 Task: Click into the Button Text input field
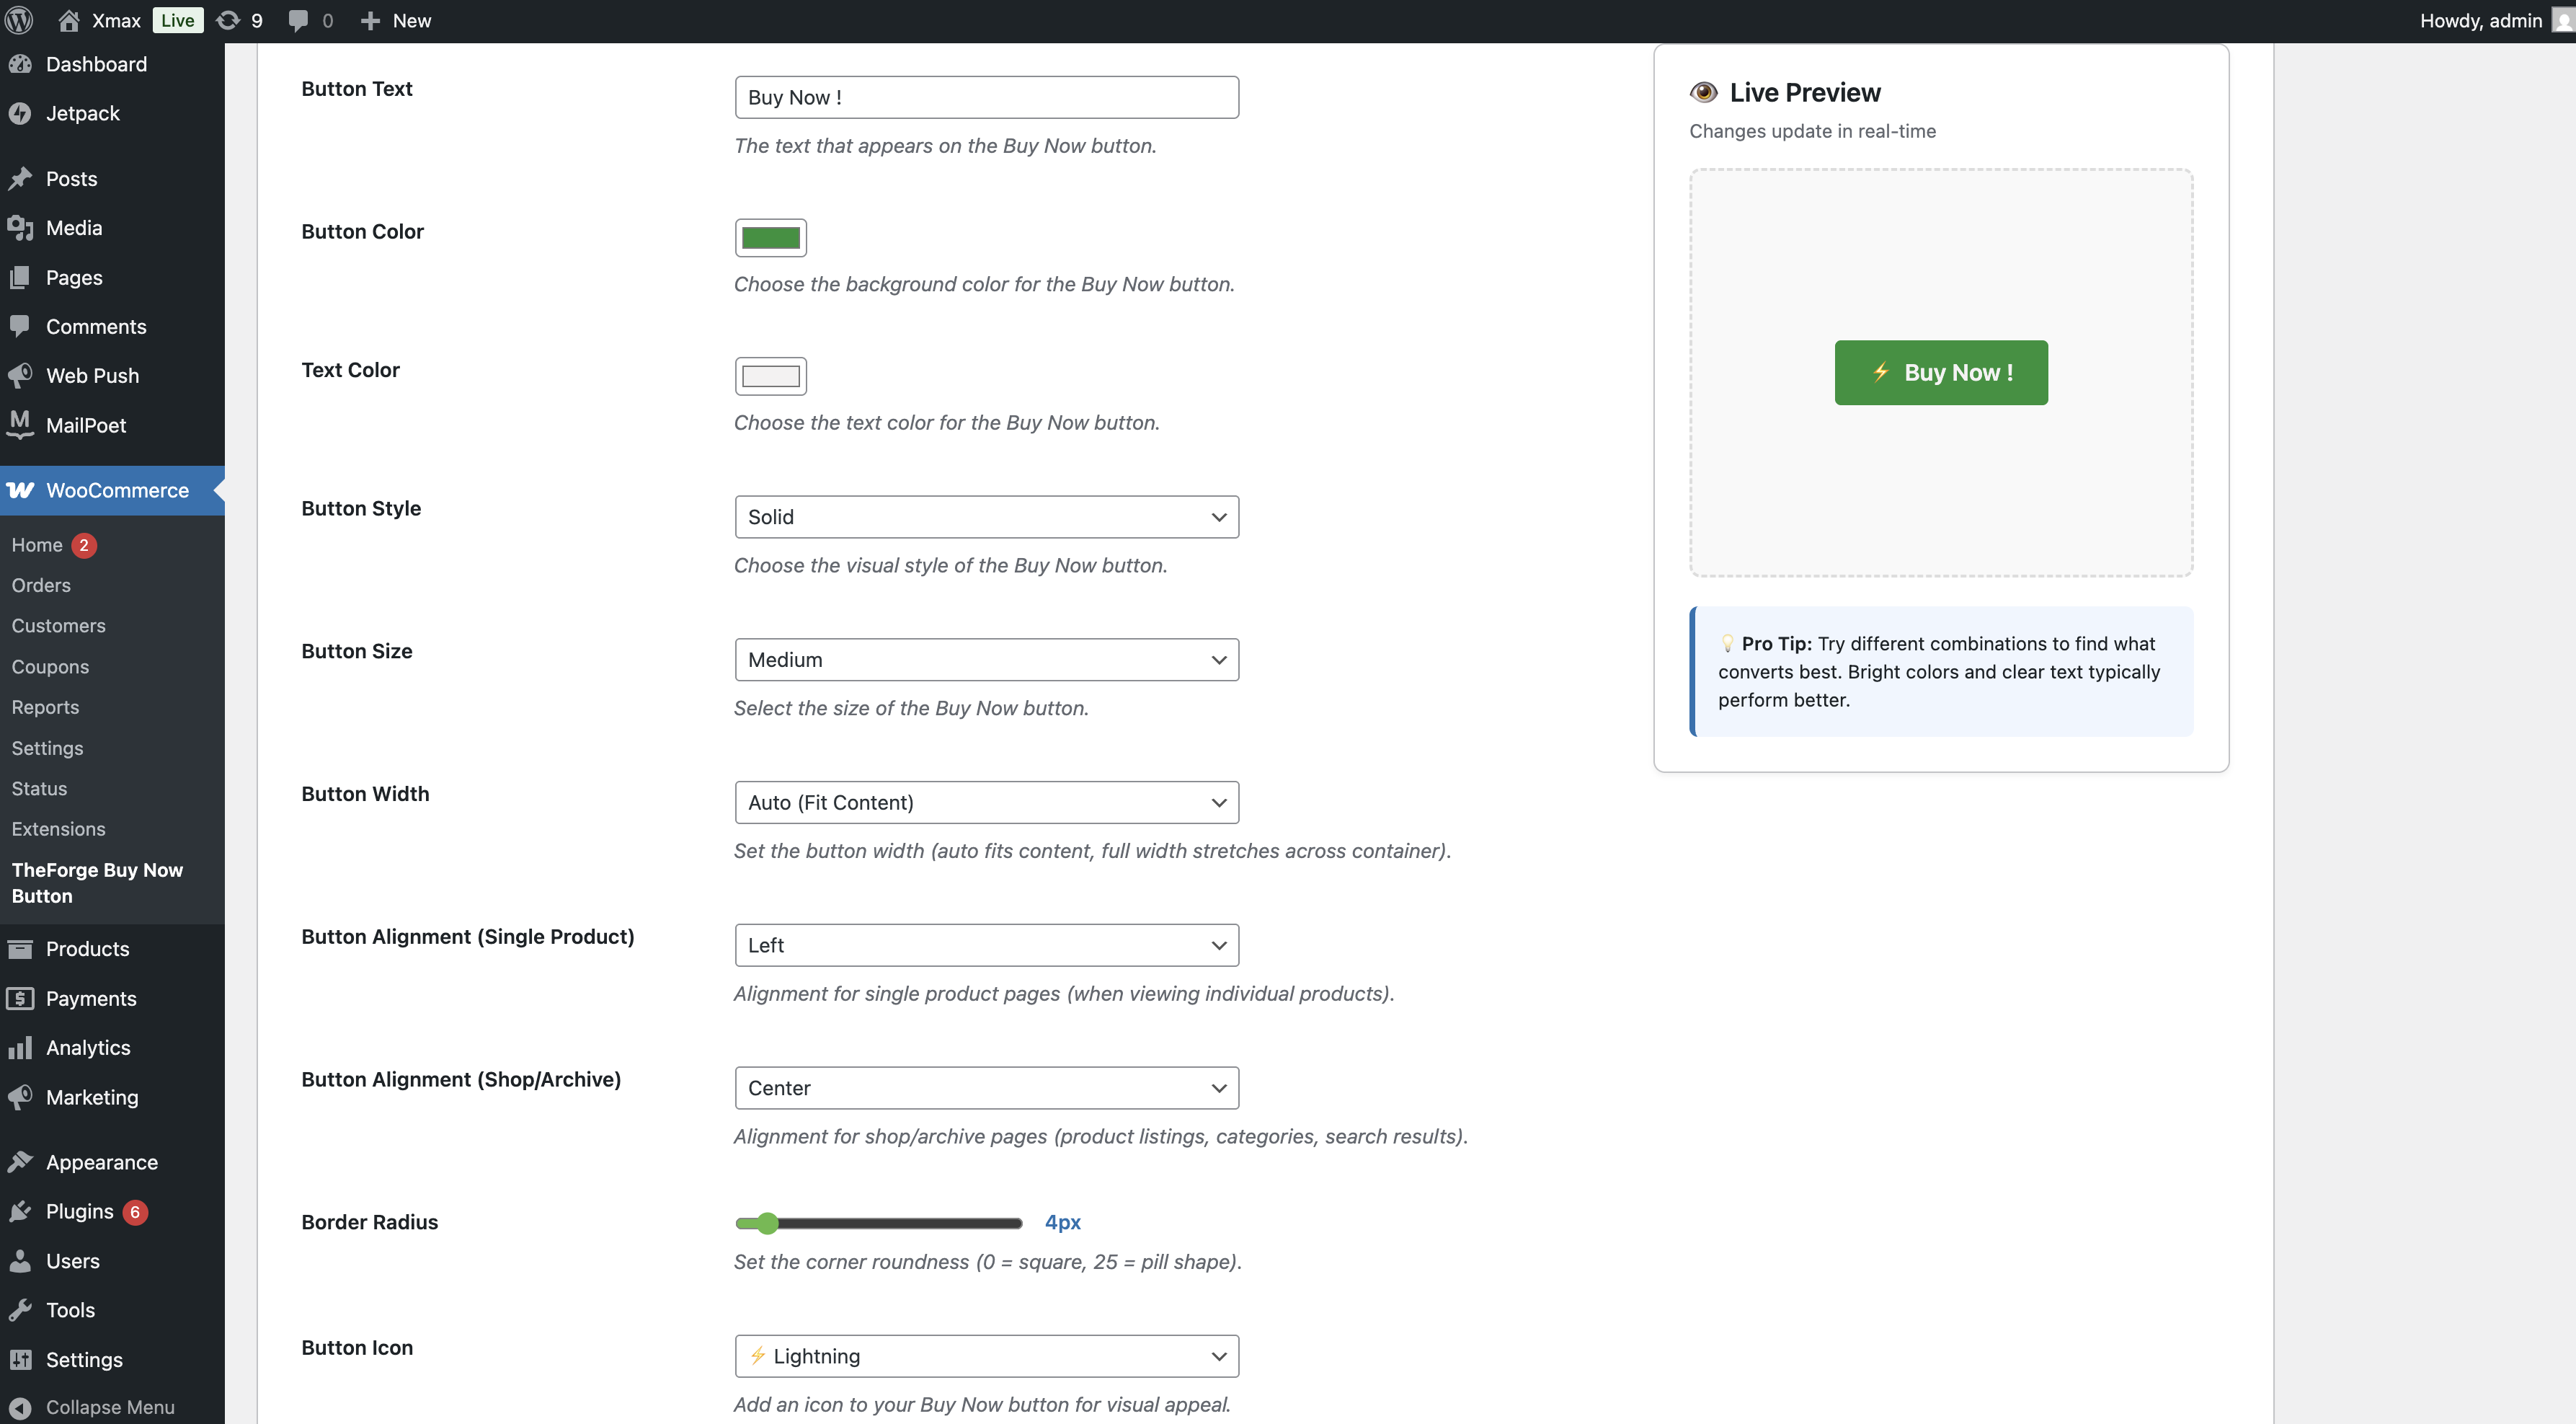[986, 97]
